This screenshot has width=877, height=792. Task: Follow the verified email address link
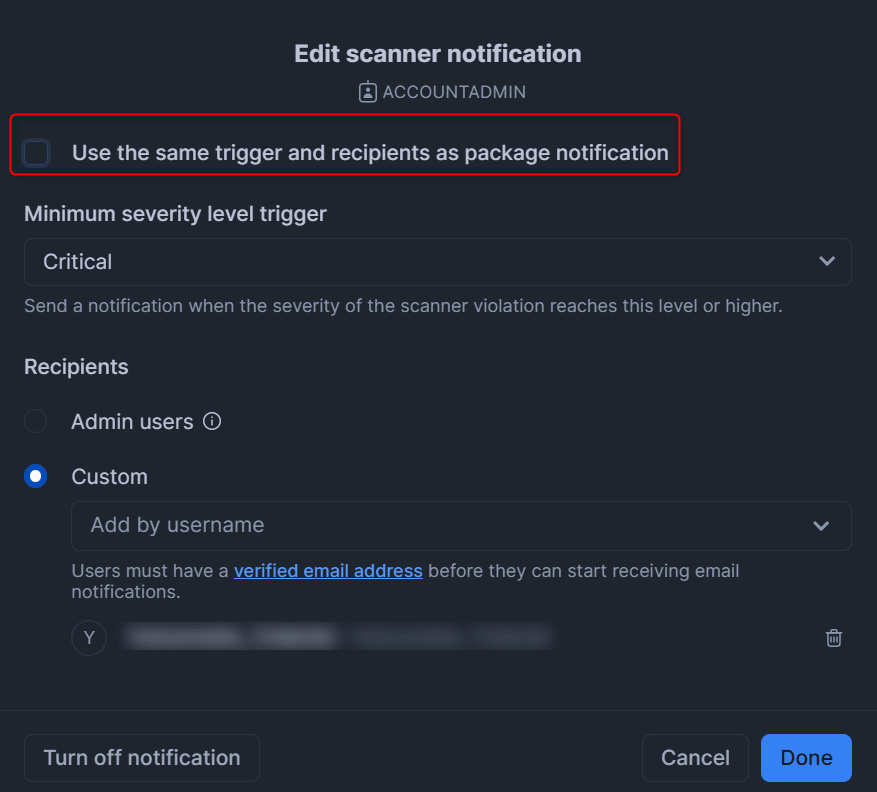coord(328,571)
